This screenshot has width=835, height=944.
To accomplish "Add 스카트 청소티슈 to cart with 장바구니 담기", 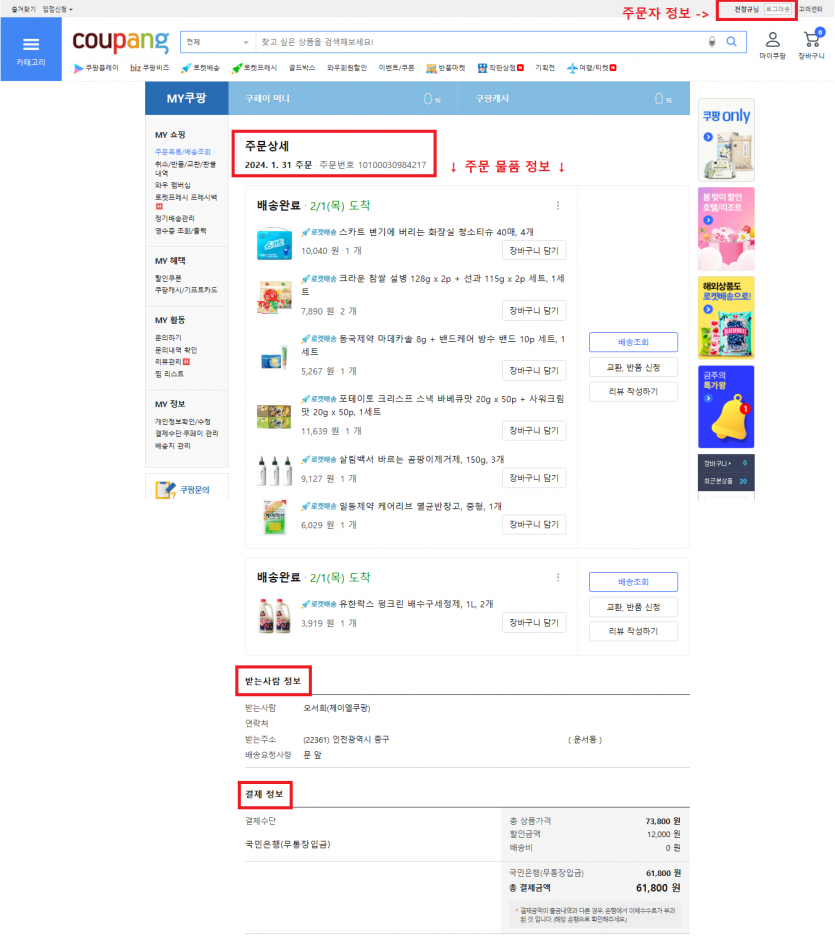I will click(533, 250).
